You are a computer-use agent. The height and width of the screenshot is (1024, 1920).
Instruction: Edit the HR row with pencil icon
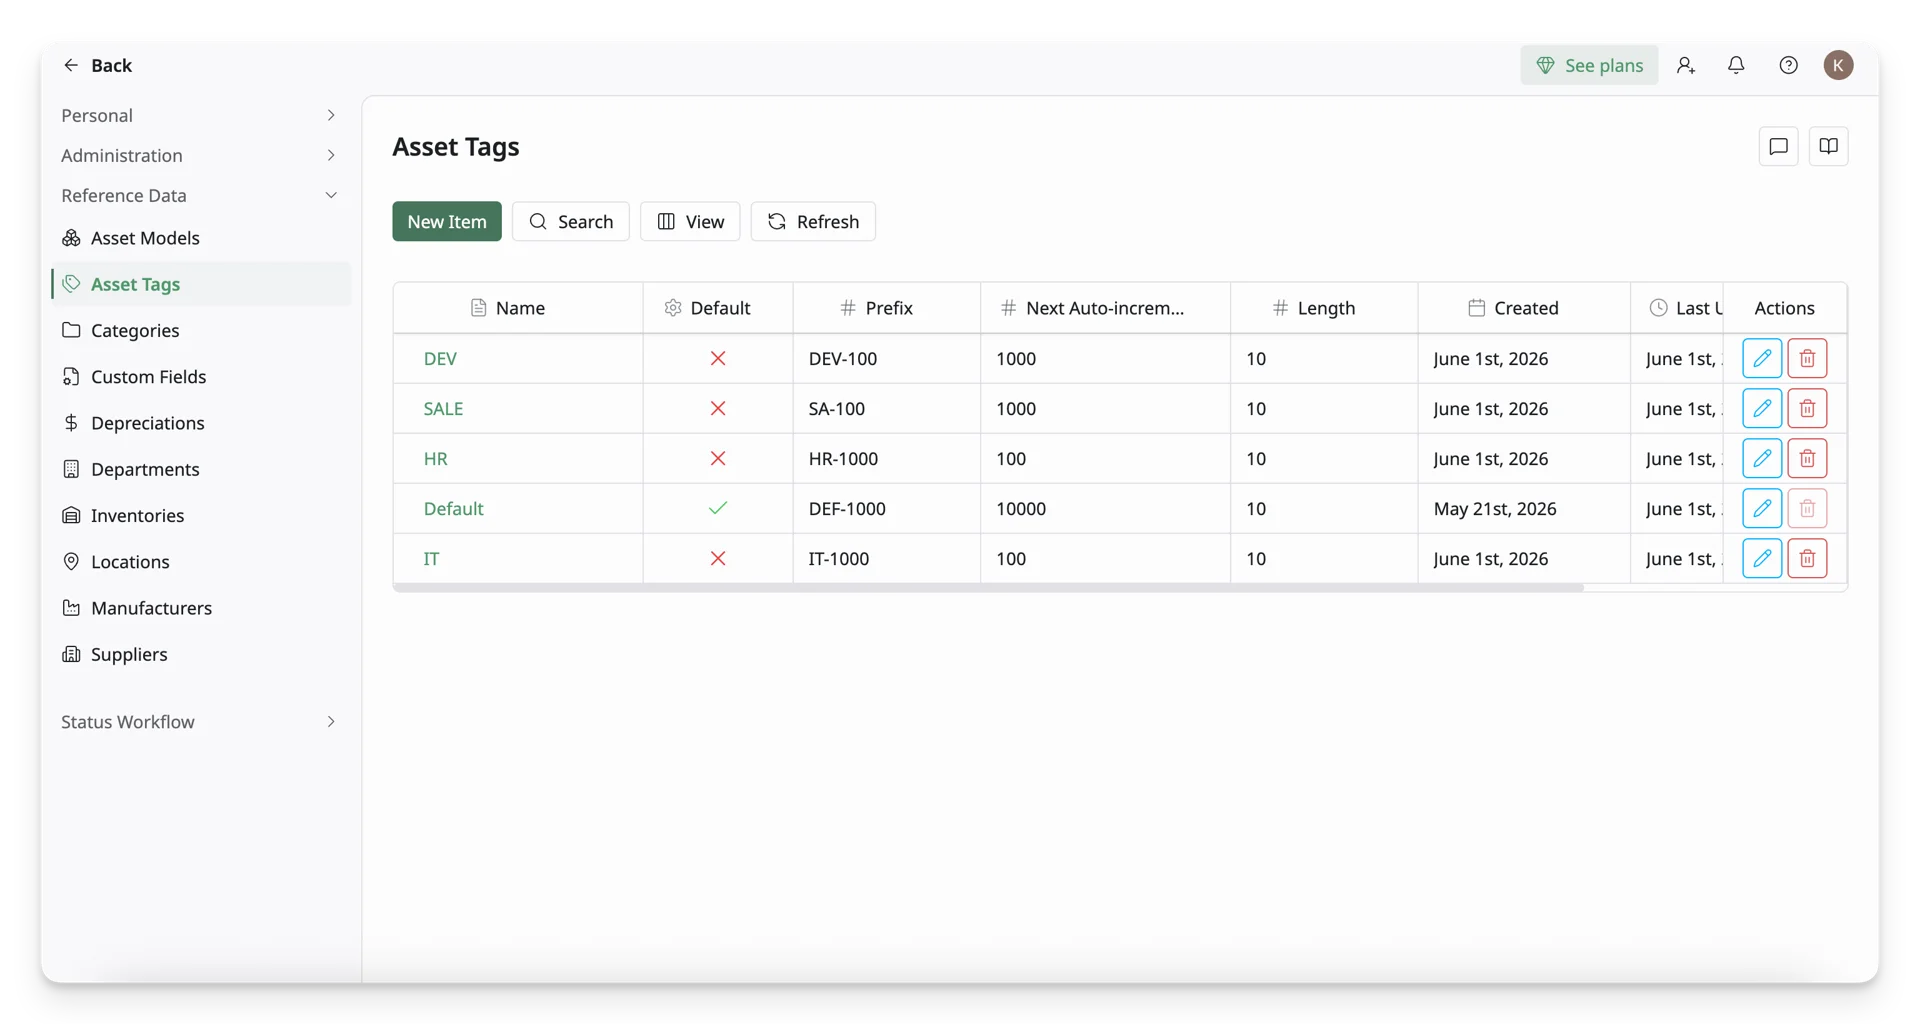[x=1762, y=458]
